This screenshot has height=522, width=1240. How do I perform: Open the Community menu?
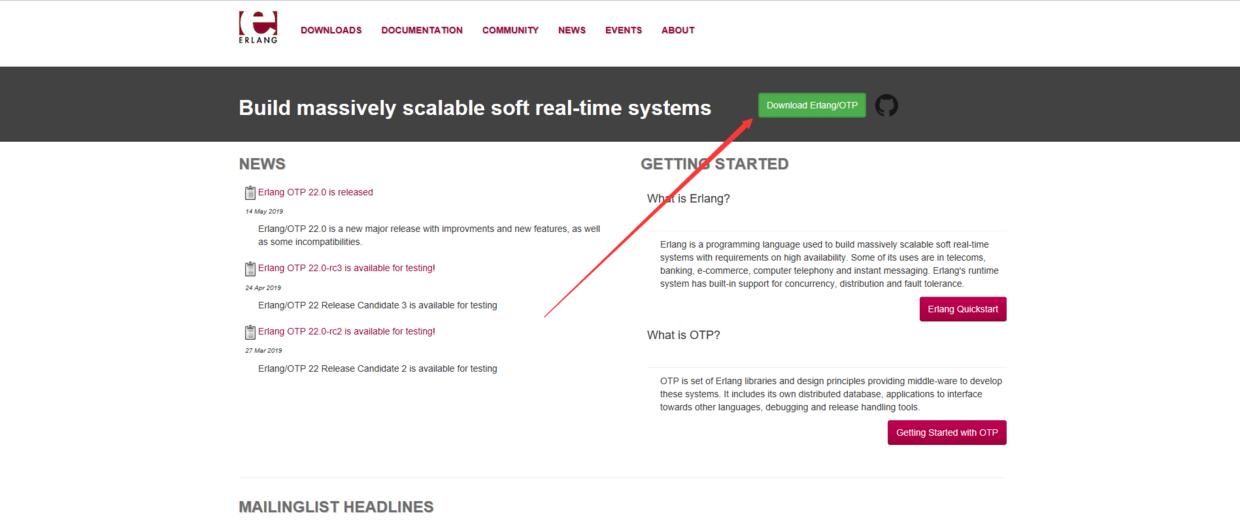point(510,30)
